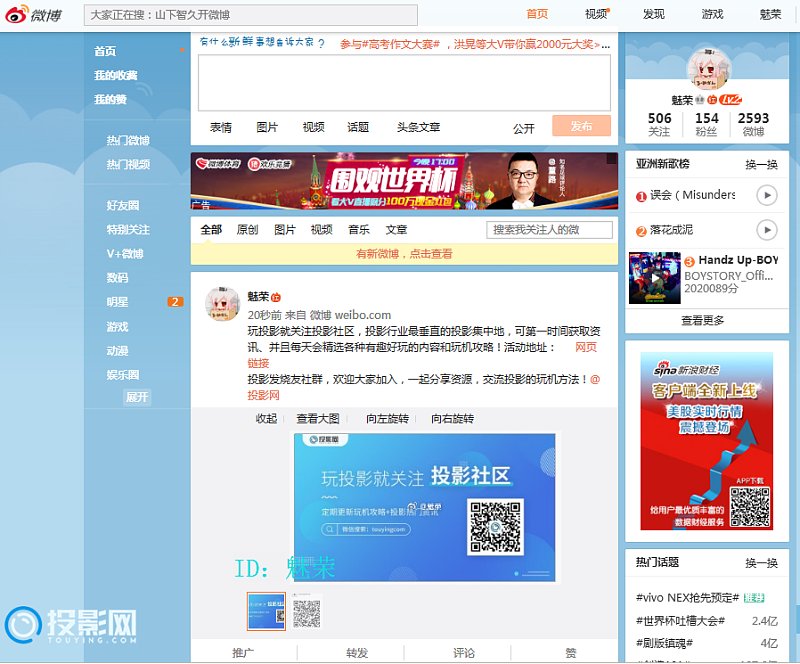
Task: Select the first post image thumbnail
Action: (266, 611)
